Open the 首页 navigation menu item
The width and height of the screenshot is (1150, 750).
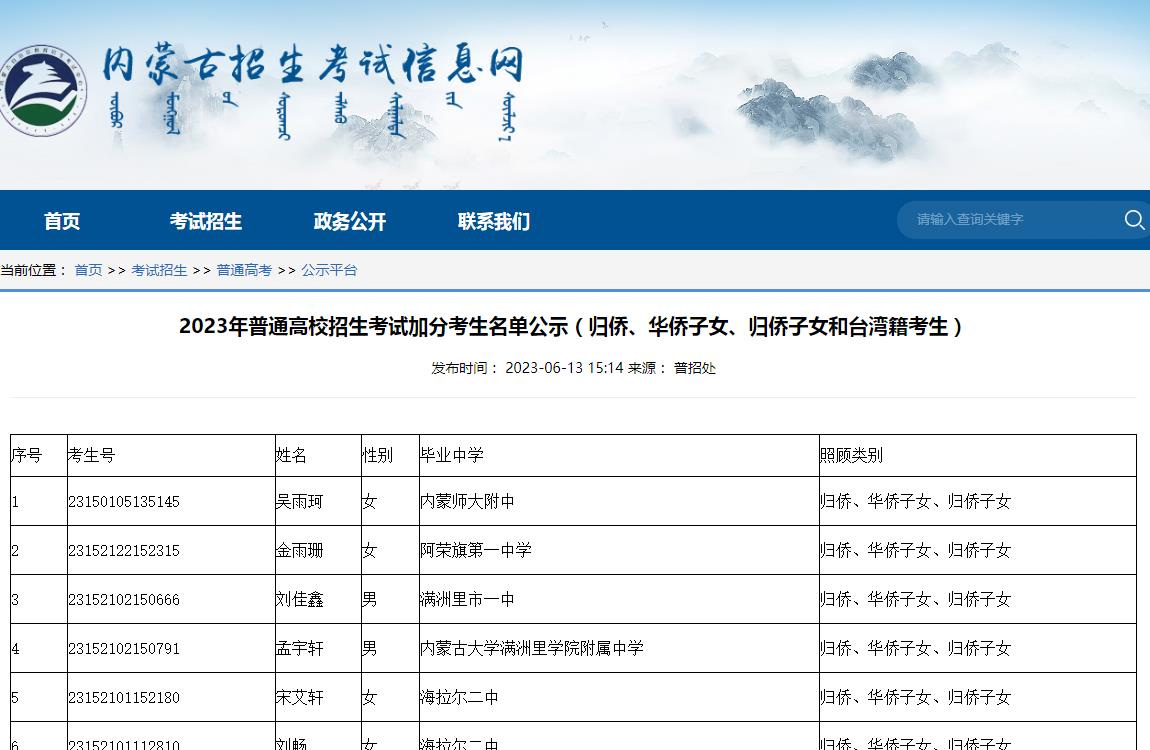click(x=62, y=221)
